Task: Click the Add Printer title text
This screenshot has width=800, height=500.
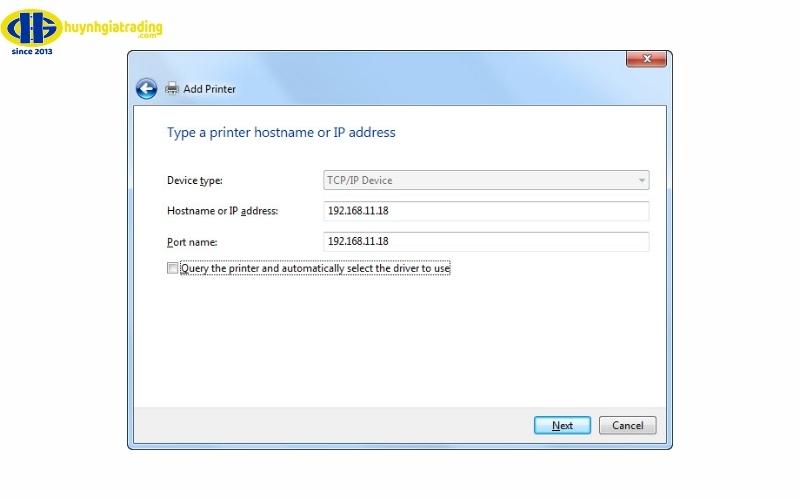Action: [x=210, y=89]
